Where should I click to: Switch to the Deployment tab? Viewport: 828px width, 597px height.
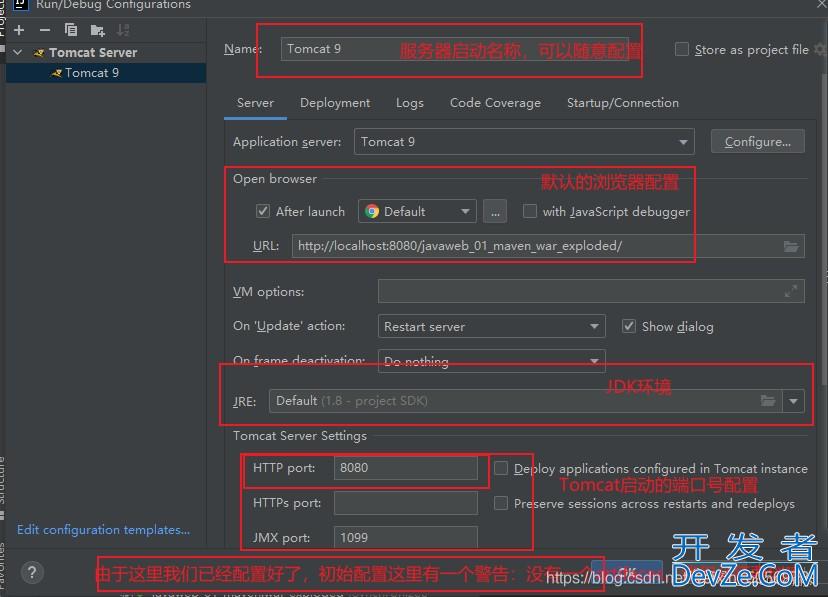(335, 103)
